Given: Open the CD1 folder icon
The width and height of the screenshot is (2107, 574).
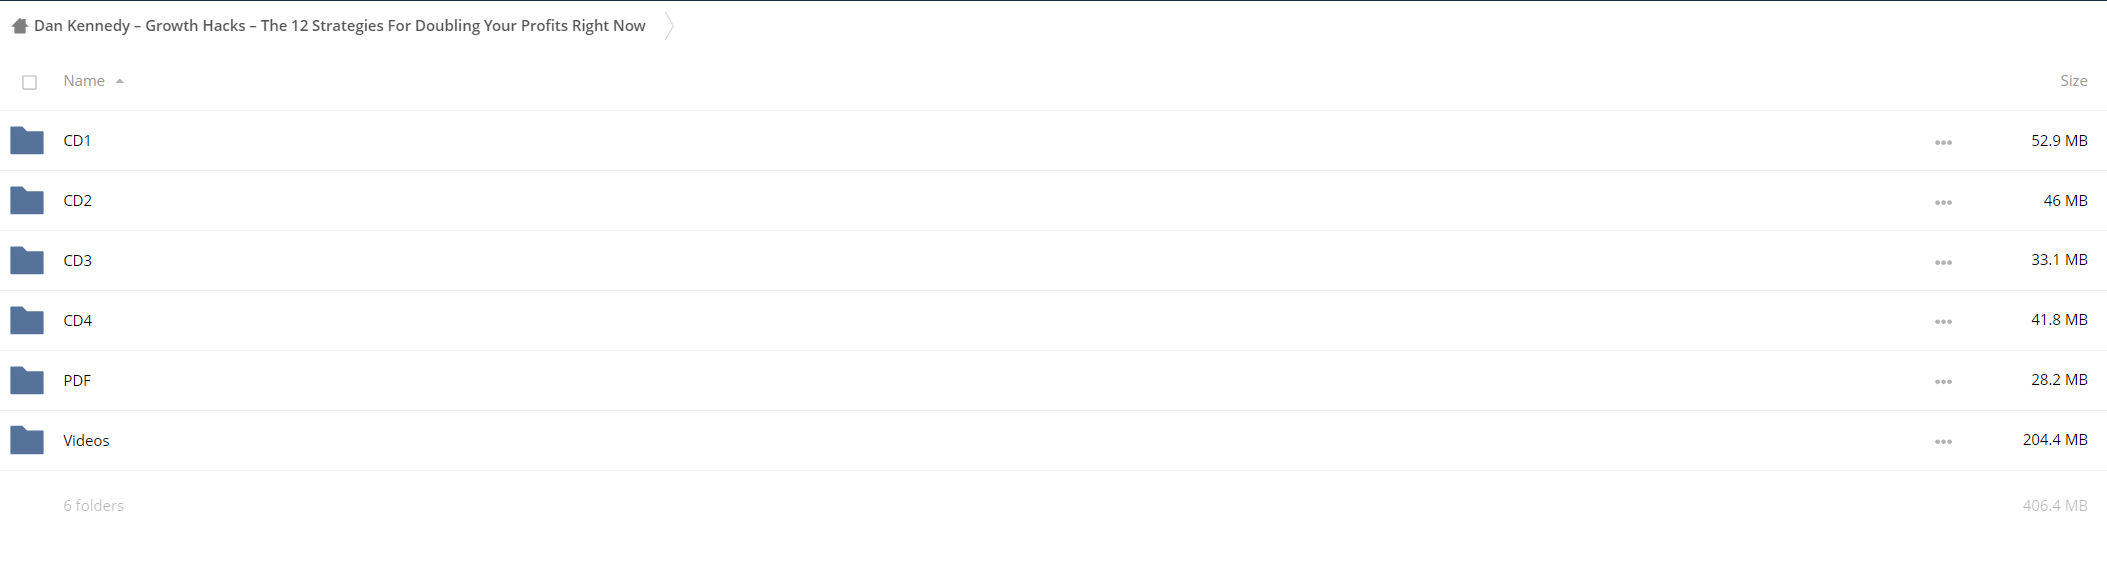Looking at the screenshot, I should coord(27,141).
